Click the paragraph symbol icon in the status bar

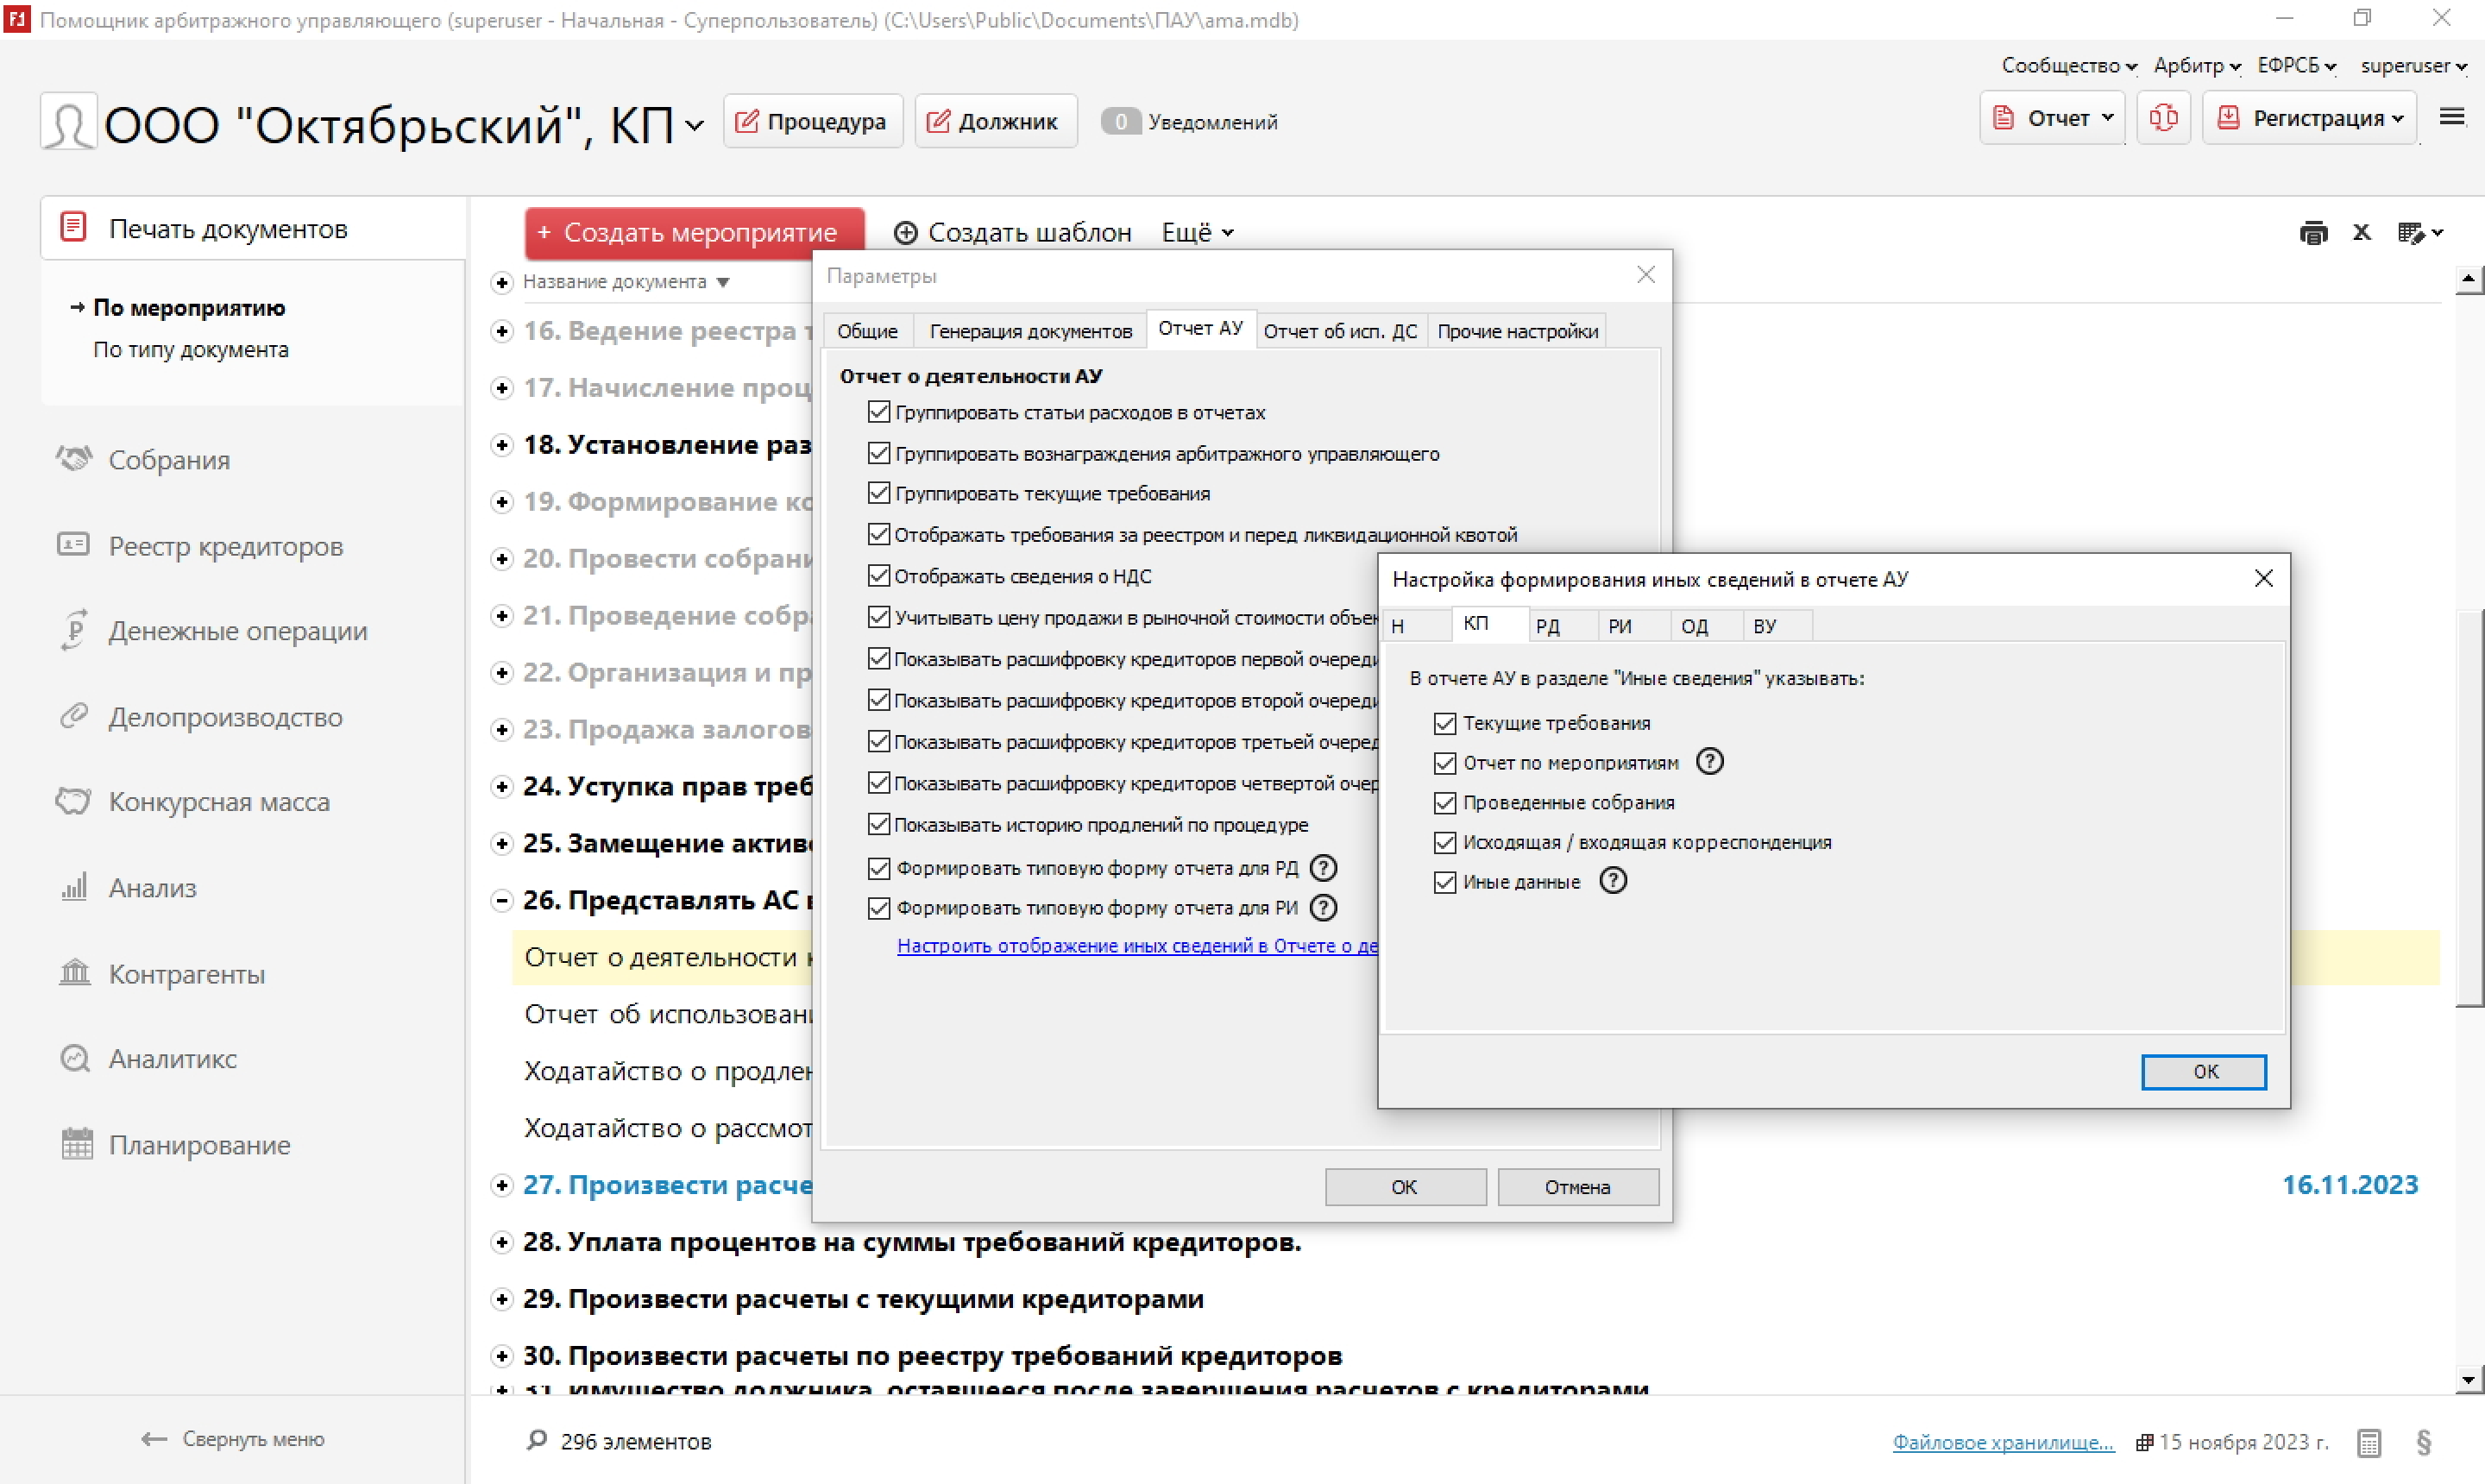pyautogui.click(x=2423, y=1442)
